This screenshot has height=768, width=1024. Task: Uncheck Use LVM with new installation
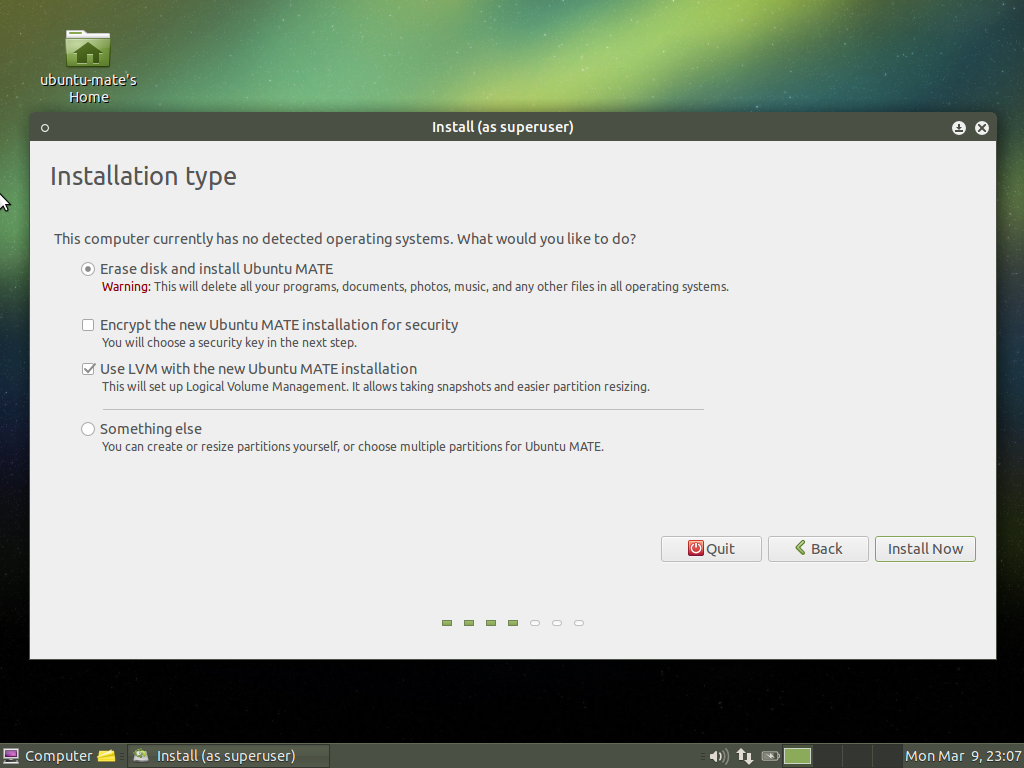point(249,369)
